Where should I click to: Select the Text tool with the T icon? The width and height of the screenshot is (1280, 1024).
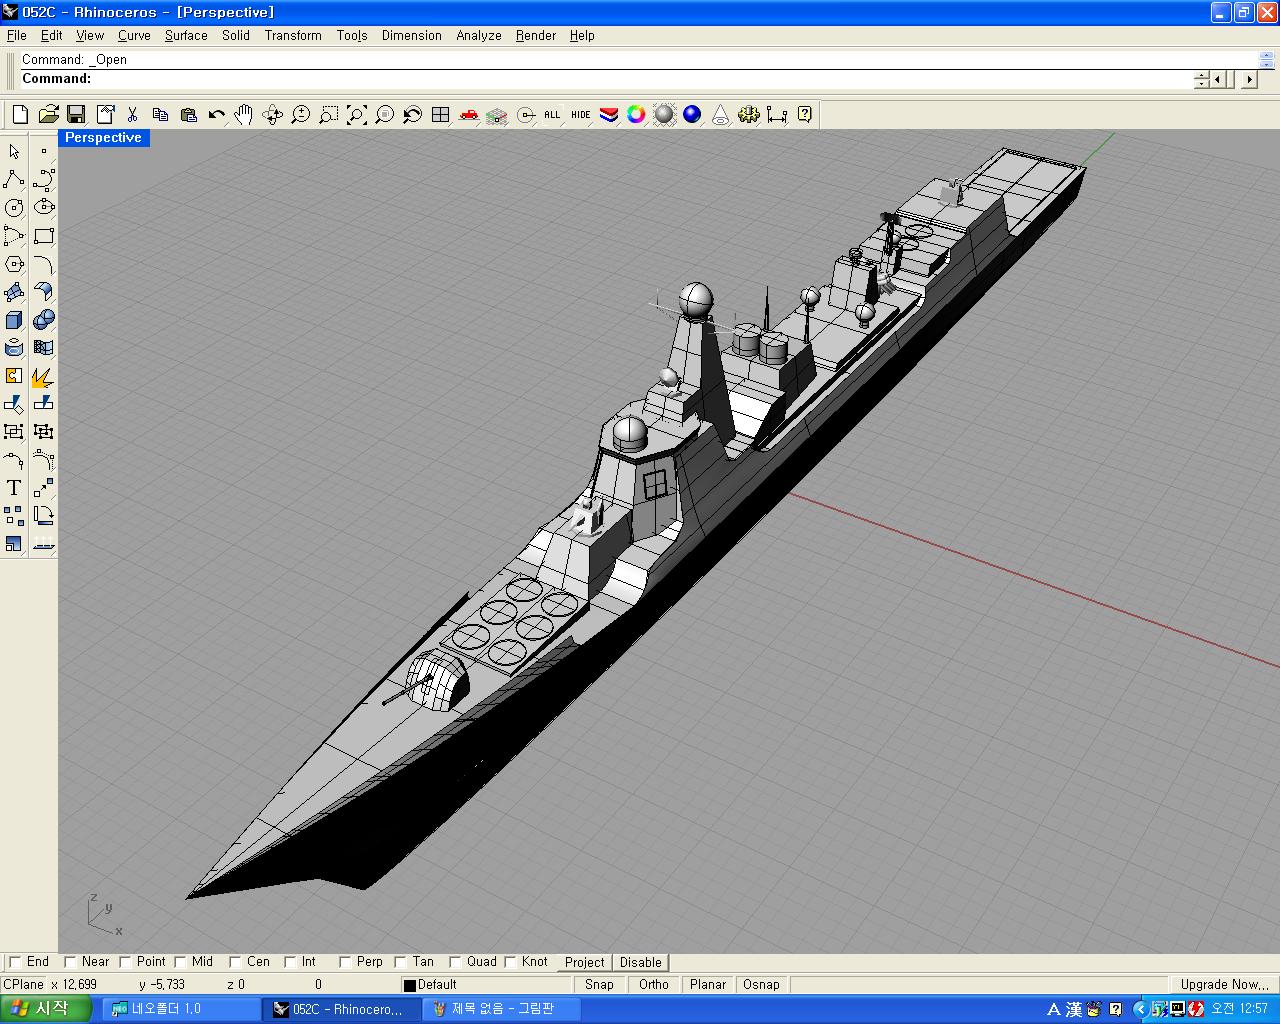[x=14, y=488]
